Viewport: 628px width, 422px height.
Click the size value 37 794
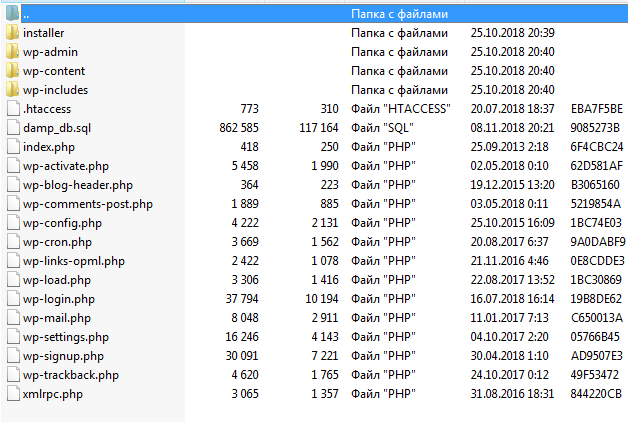coord(242,299)
